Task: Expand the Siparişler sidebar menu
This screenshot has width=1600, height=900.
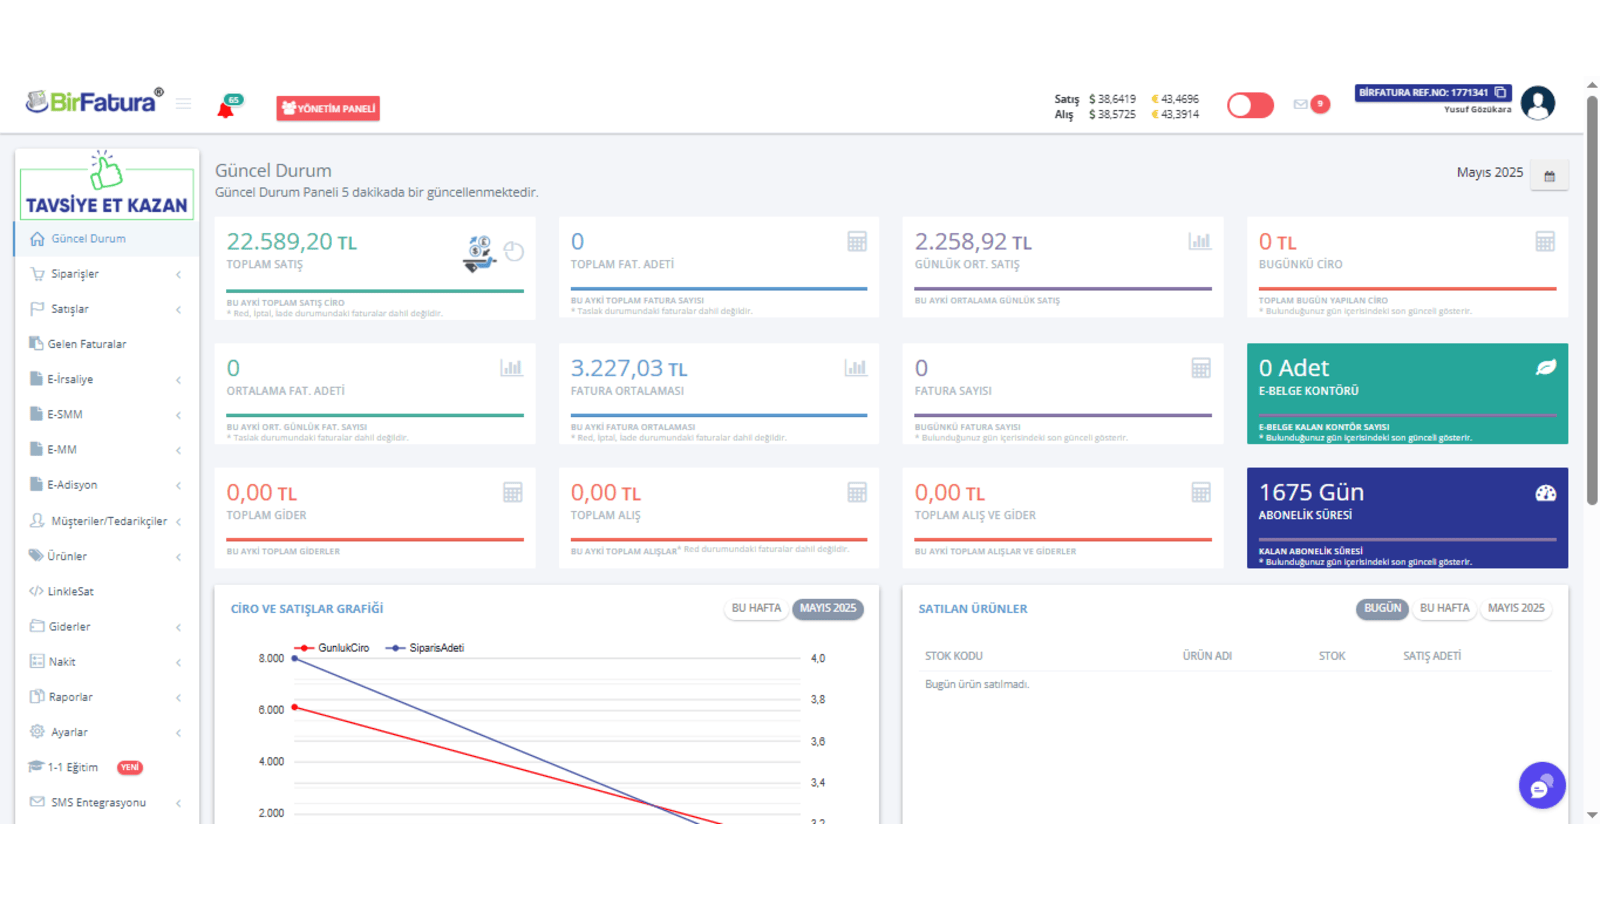Action: pos(106,274)
